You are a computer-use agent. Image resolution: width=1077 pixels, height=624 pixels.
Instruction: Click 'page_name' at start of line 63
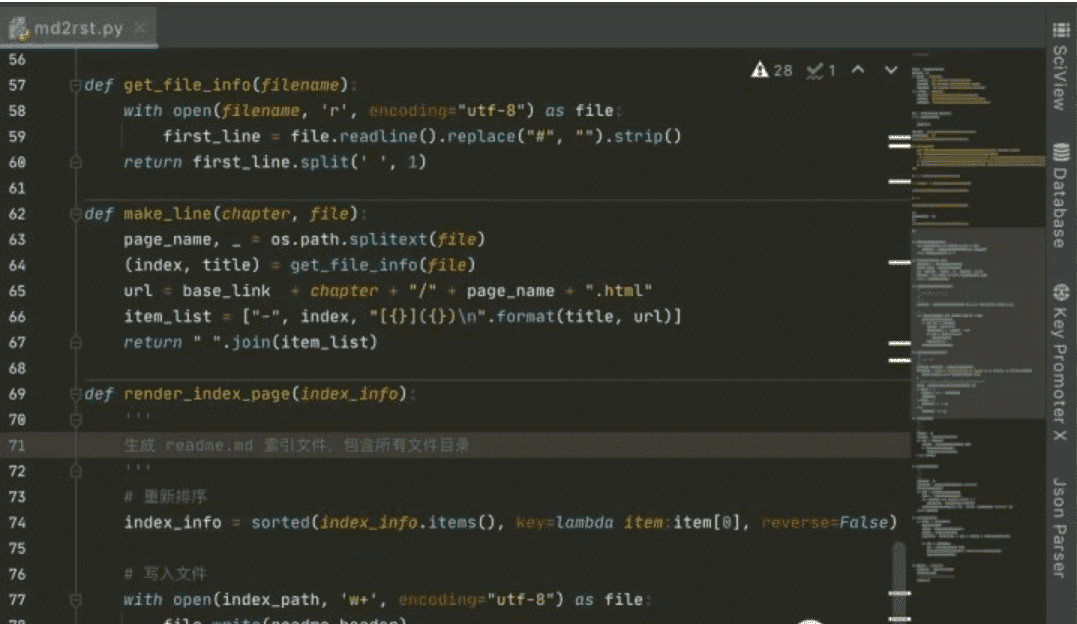point(168,240)
